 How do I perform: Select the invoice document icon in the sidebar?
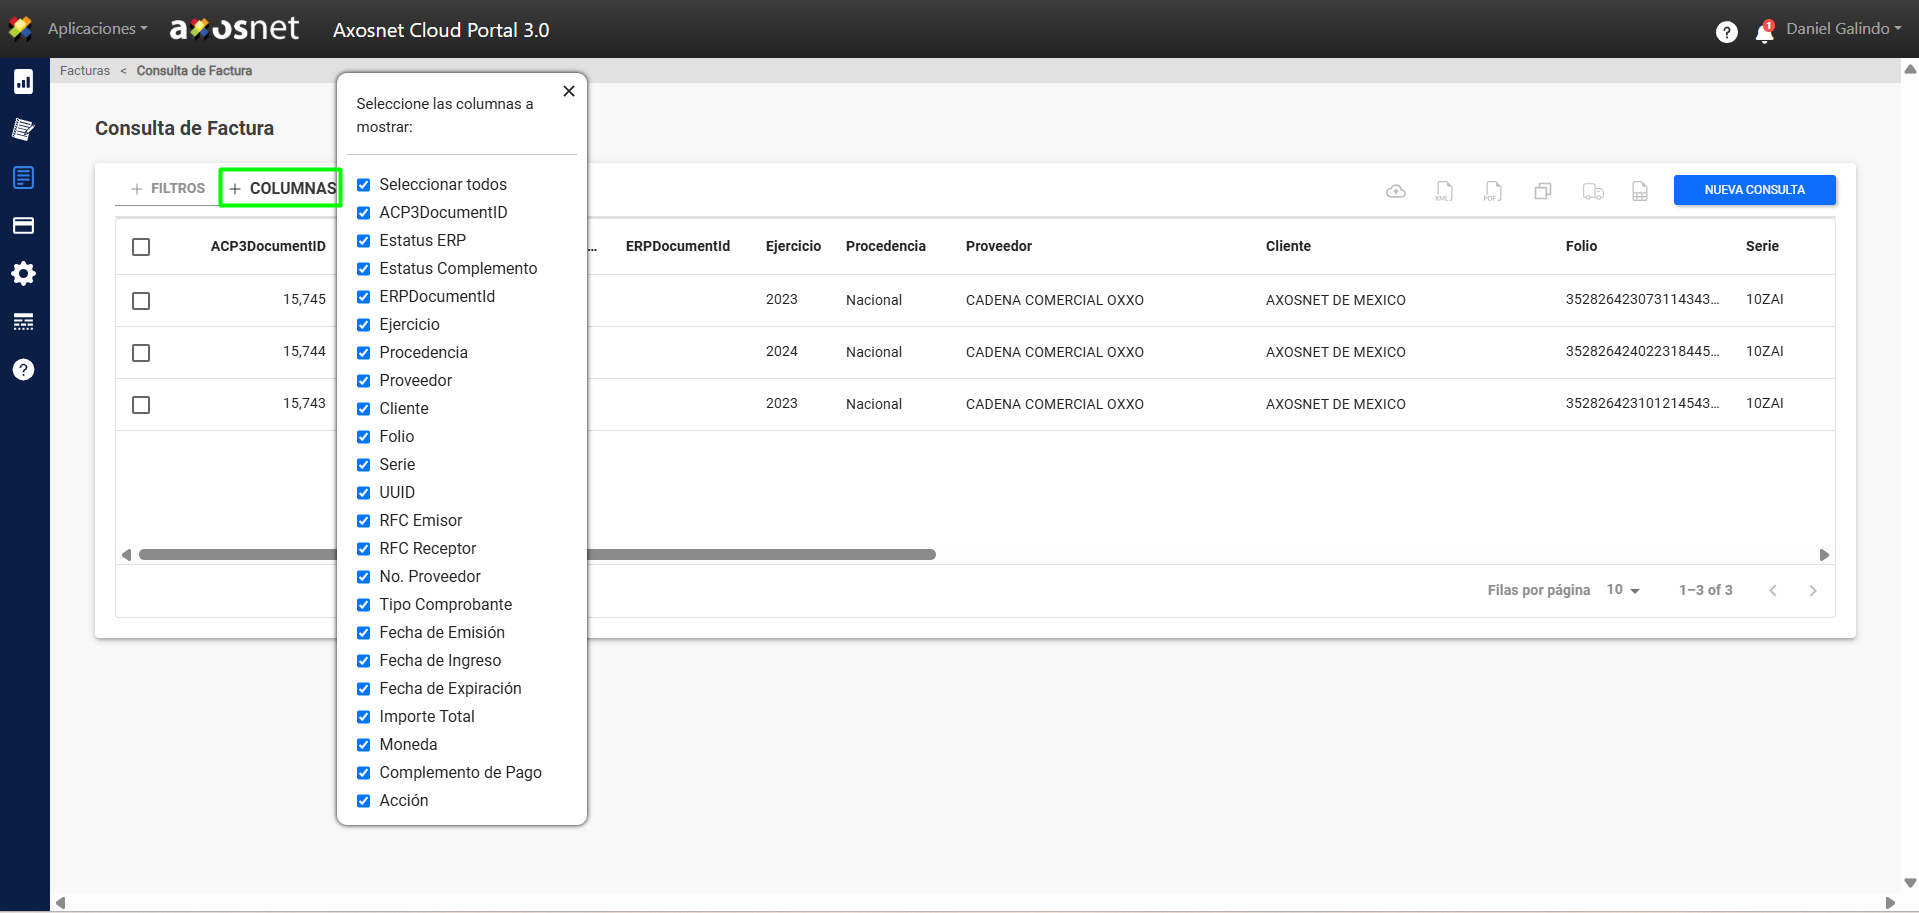coord(24,178)
